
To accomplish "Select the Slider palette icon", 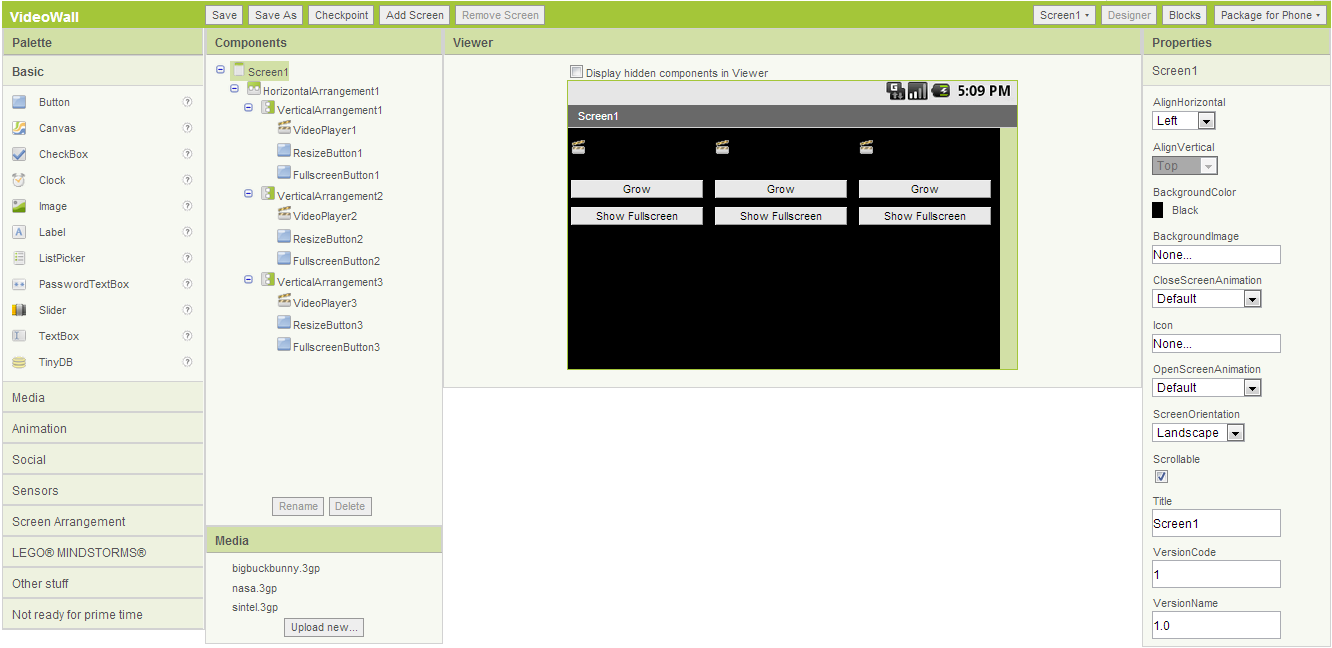I will [19, 310].
